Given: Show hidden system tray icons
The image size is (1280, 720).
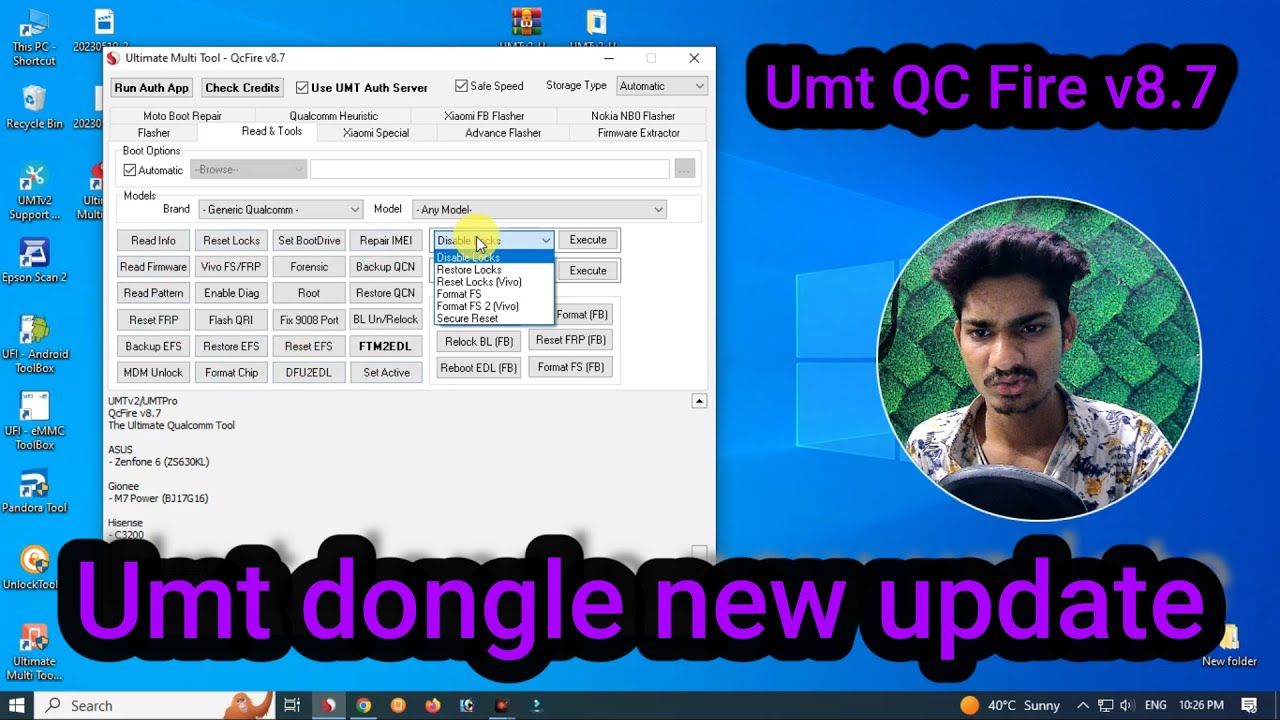Looking at the screenshot, I should coord(1083,705).
